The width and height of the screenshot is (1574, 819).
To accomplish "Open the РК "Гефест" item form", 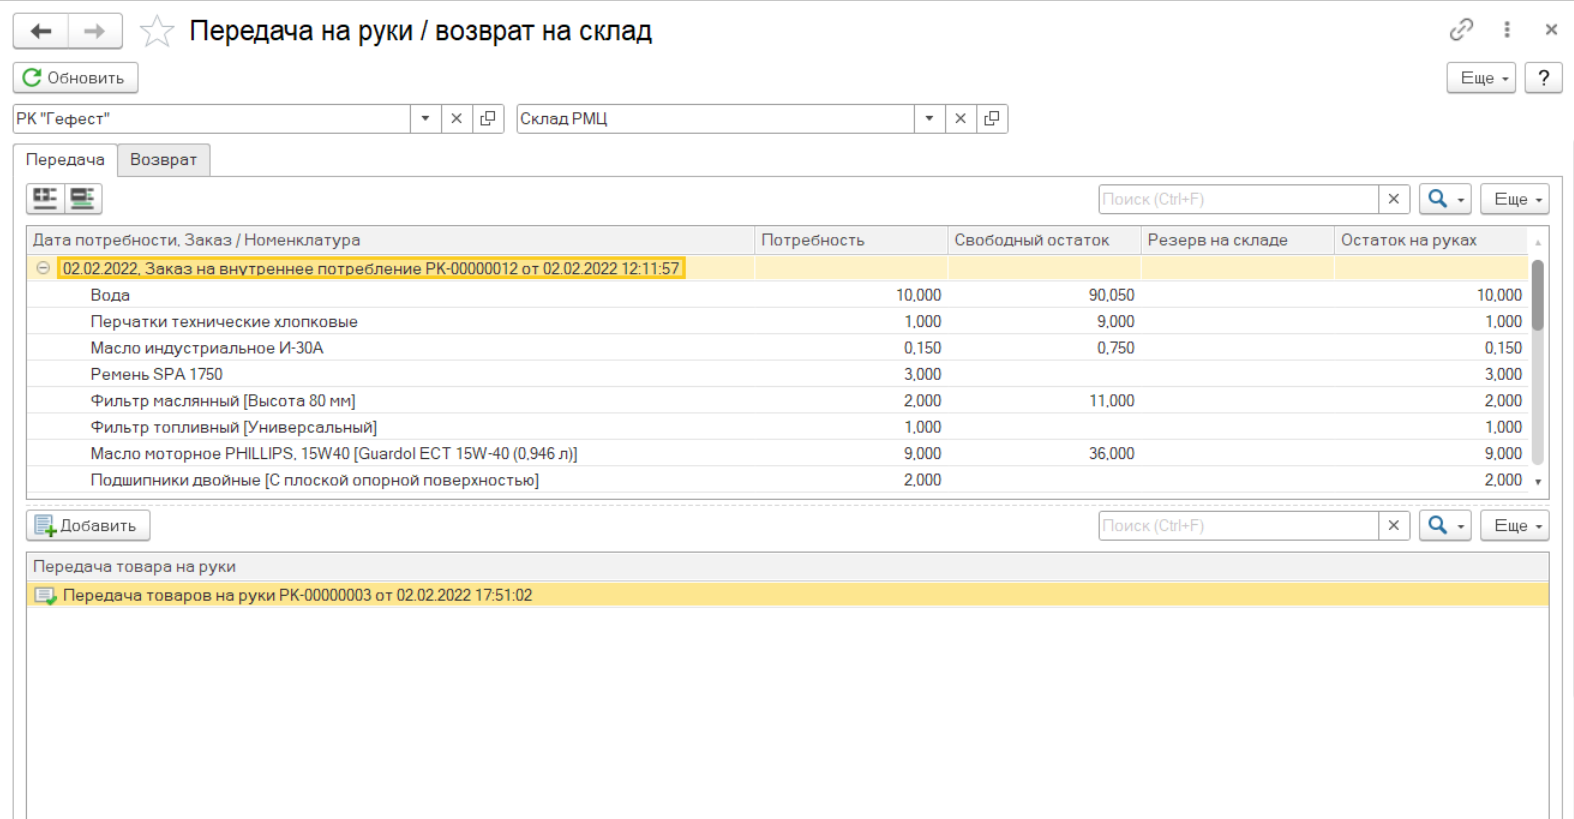I will (x=488, y=119).
